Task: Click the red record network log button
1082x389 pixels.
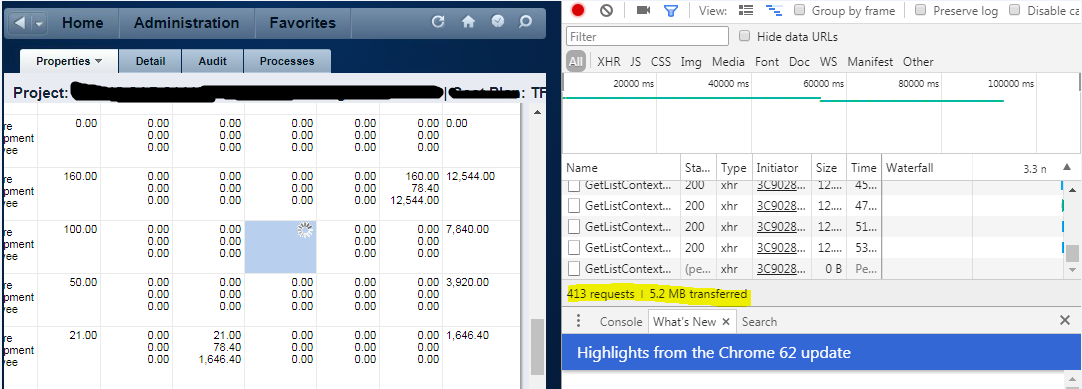Action: (x=578, y=10)
